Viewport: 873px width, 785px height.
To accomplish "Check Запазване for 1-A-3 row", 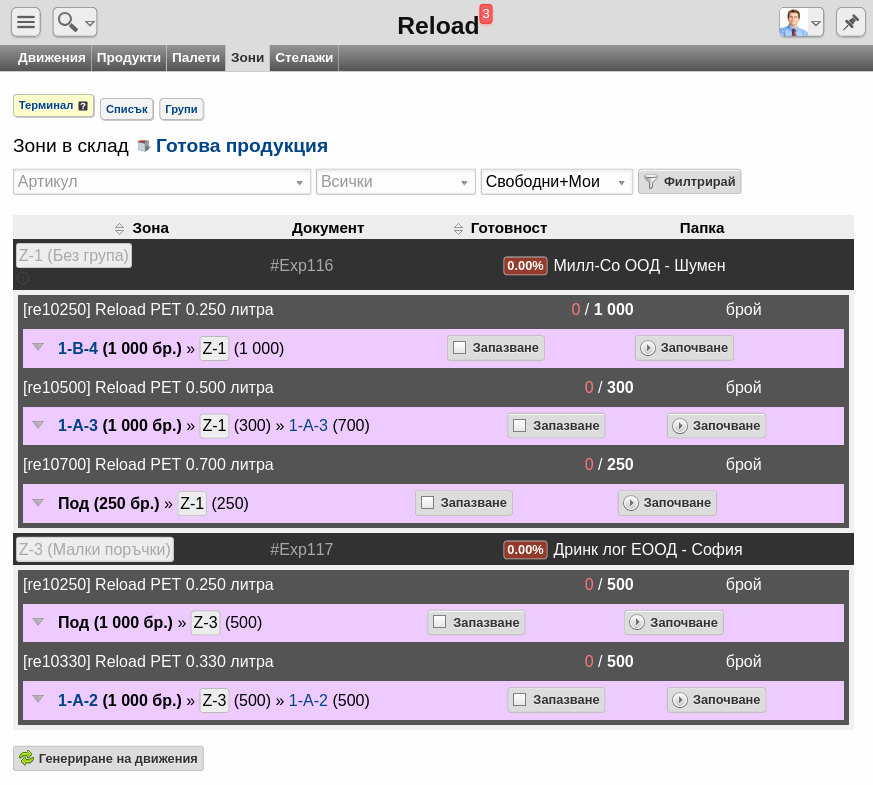I will pos(519,425).
